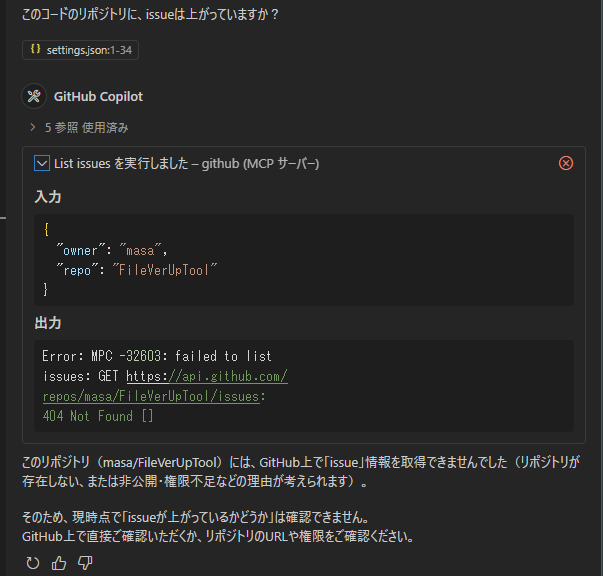The width and height of the screenshot is (603, 576).
Task: Click the red error circle icon
Action: [566, 163]
